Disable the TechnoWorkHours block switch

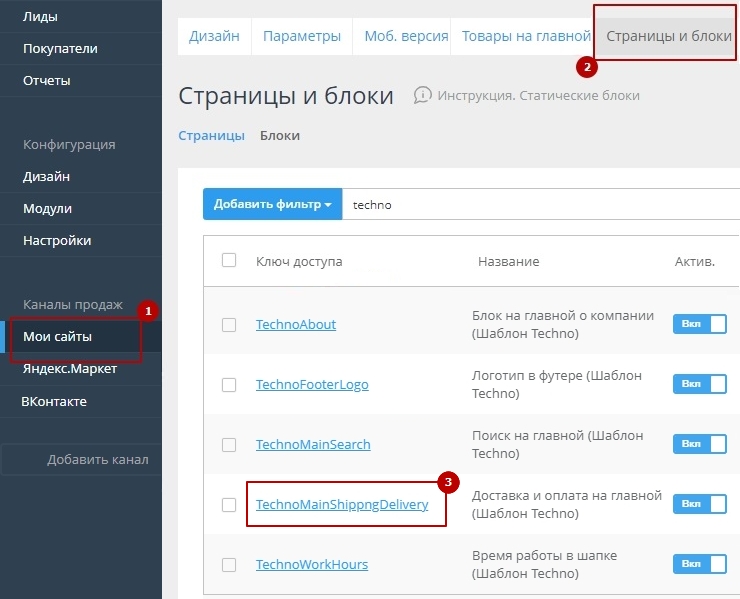(699, 564)
